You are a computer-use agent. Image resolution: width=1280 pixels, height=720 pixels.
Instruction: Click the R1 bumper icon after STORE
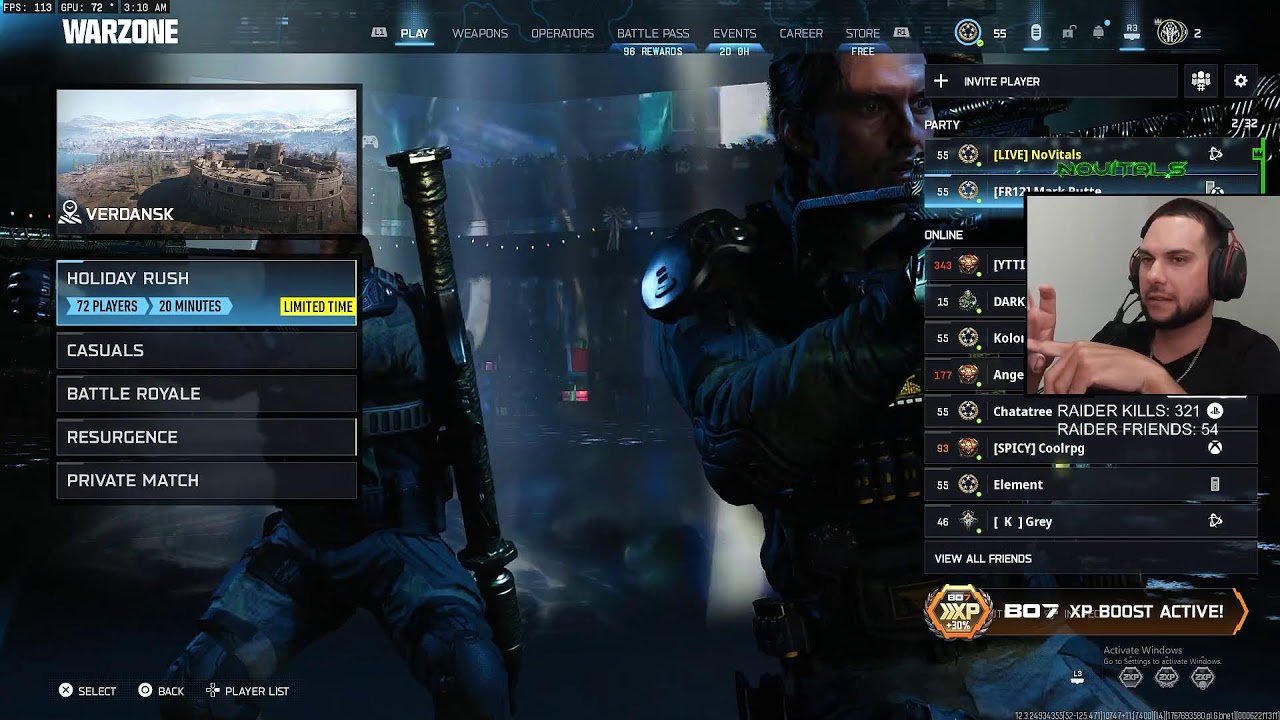(901, 33)
